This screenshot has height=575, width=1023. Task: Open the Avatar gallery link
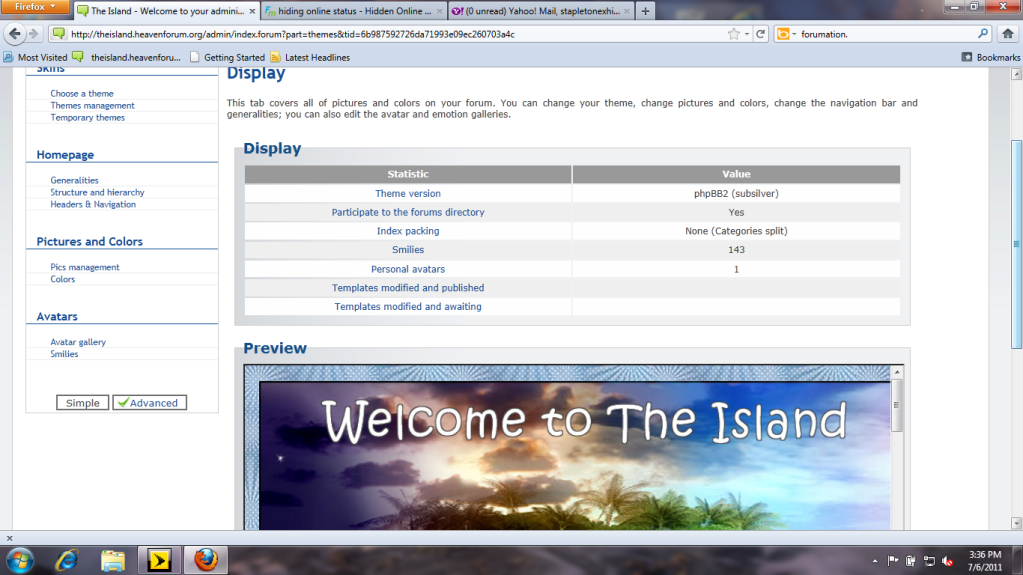pyautogui.click(x=78, y=342)
